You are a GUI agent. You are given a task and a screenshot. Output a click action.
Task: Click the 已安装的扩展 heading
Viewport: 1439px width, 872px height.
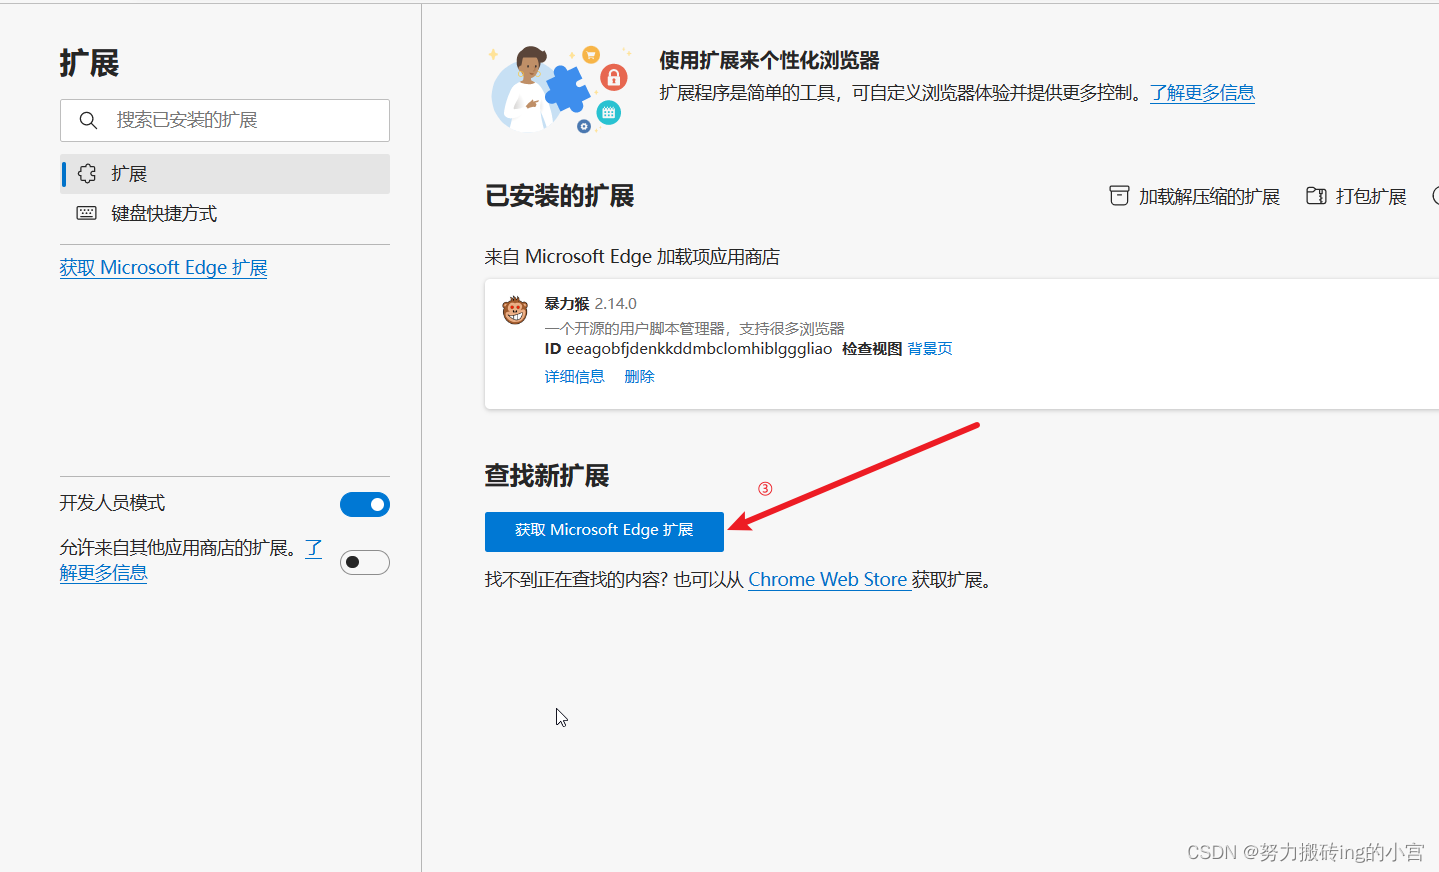pos(559,196)
